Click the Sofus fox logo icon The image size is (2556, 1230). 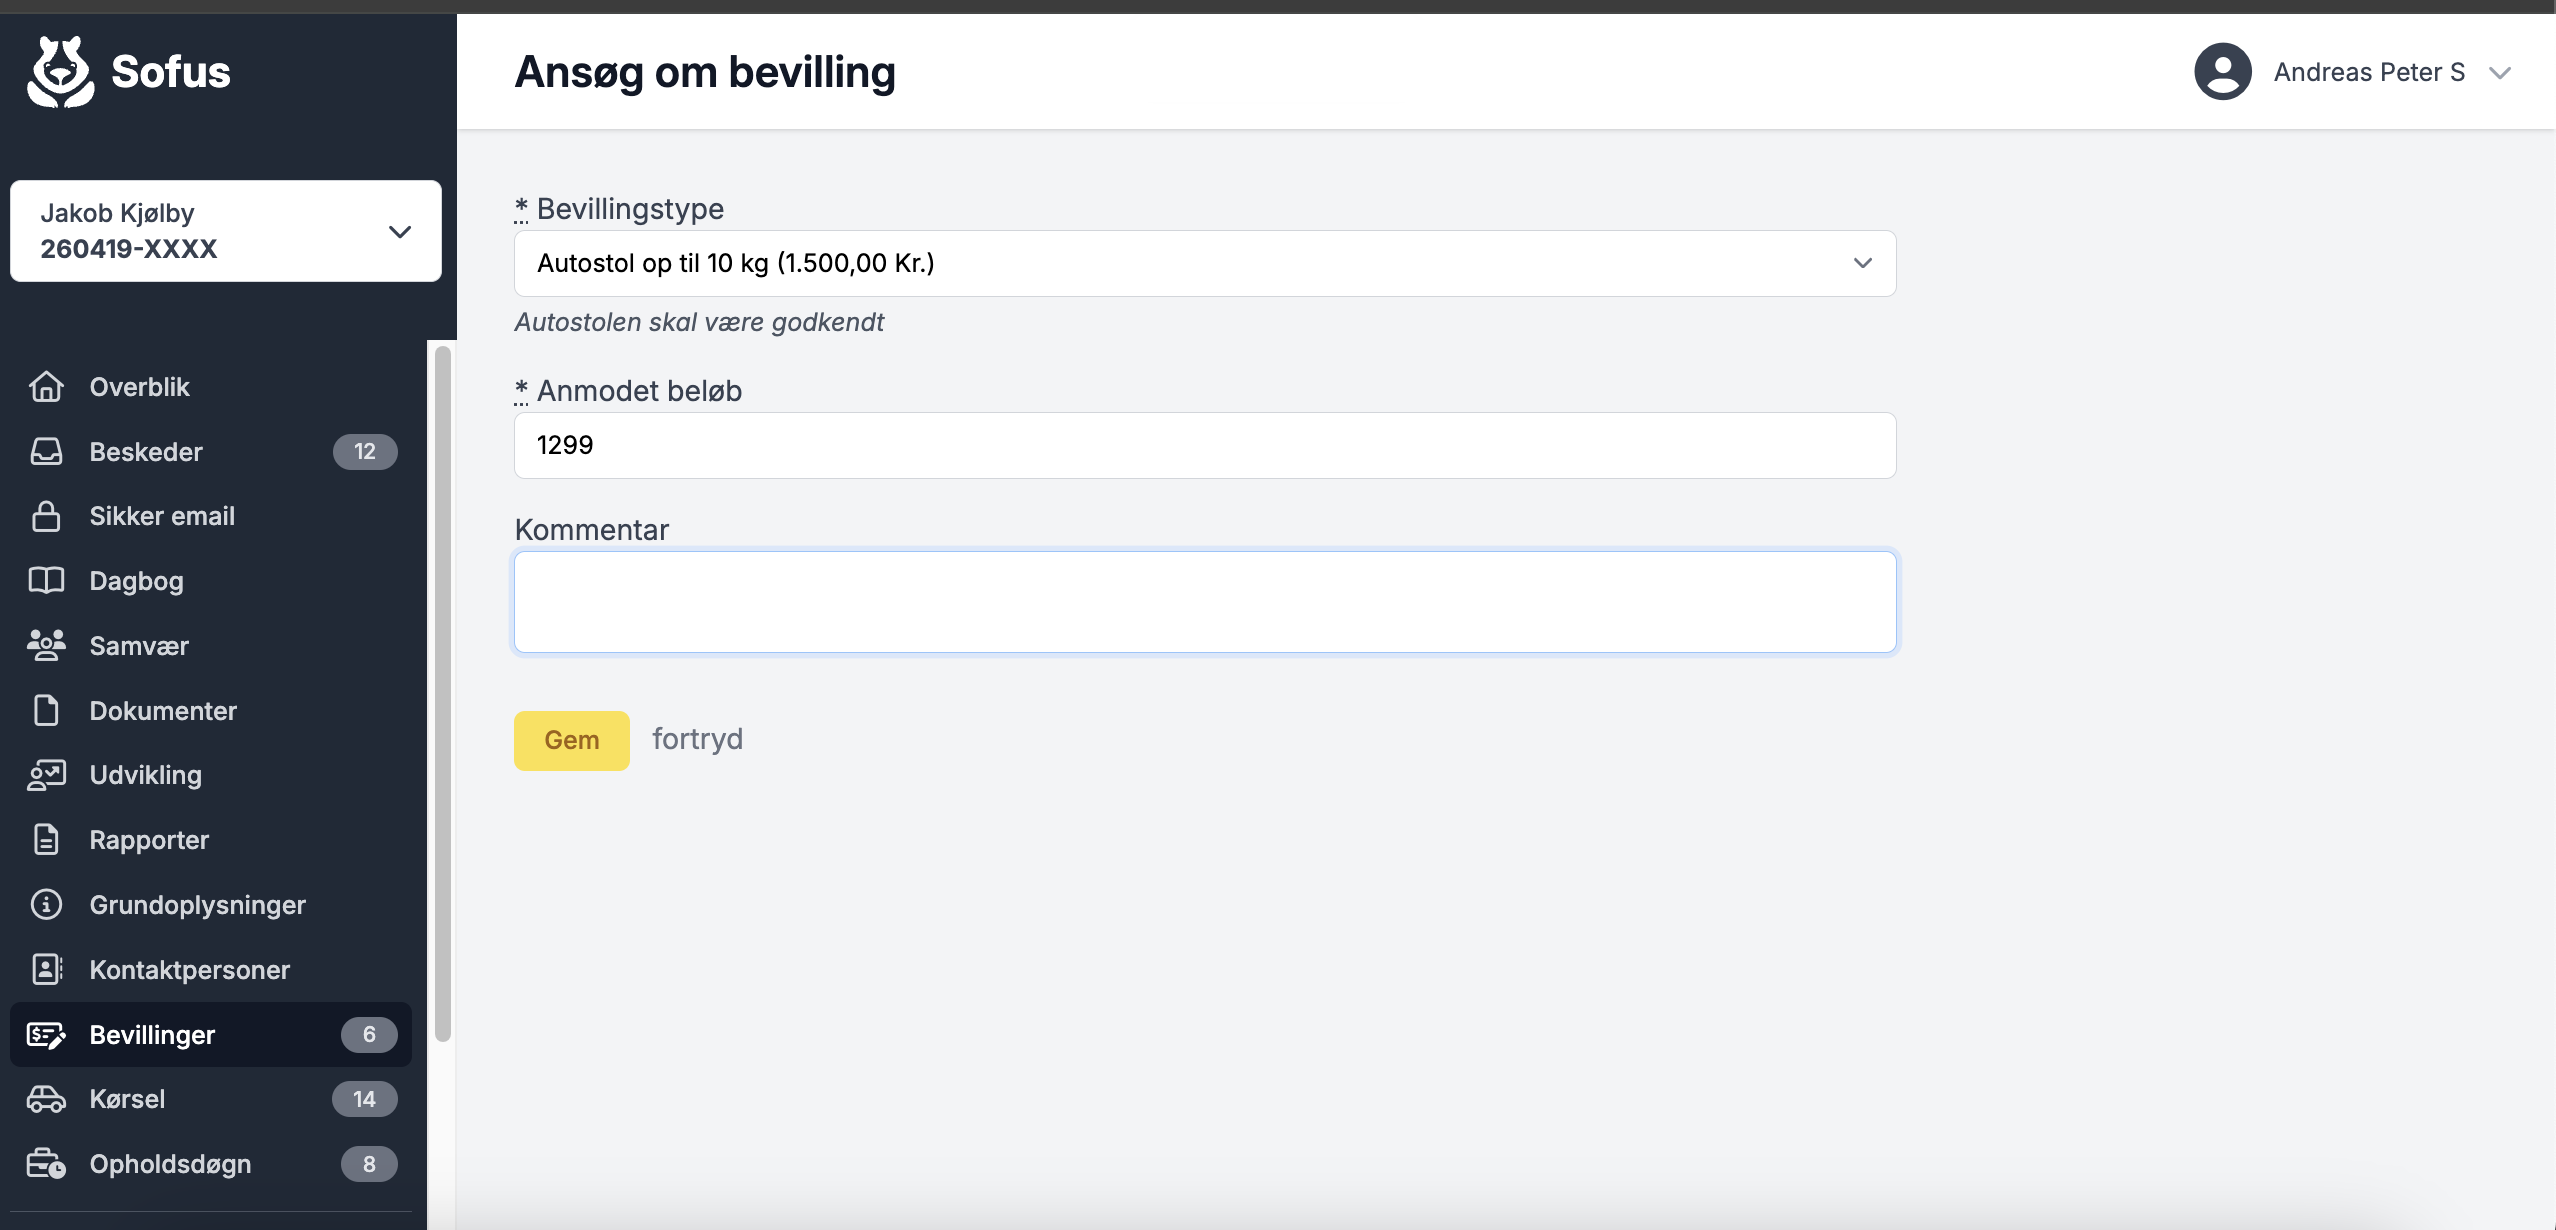[x=60, y=72]
